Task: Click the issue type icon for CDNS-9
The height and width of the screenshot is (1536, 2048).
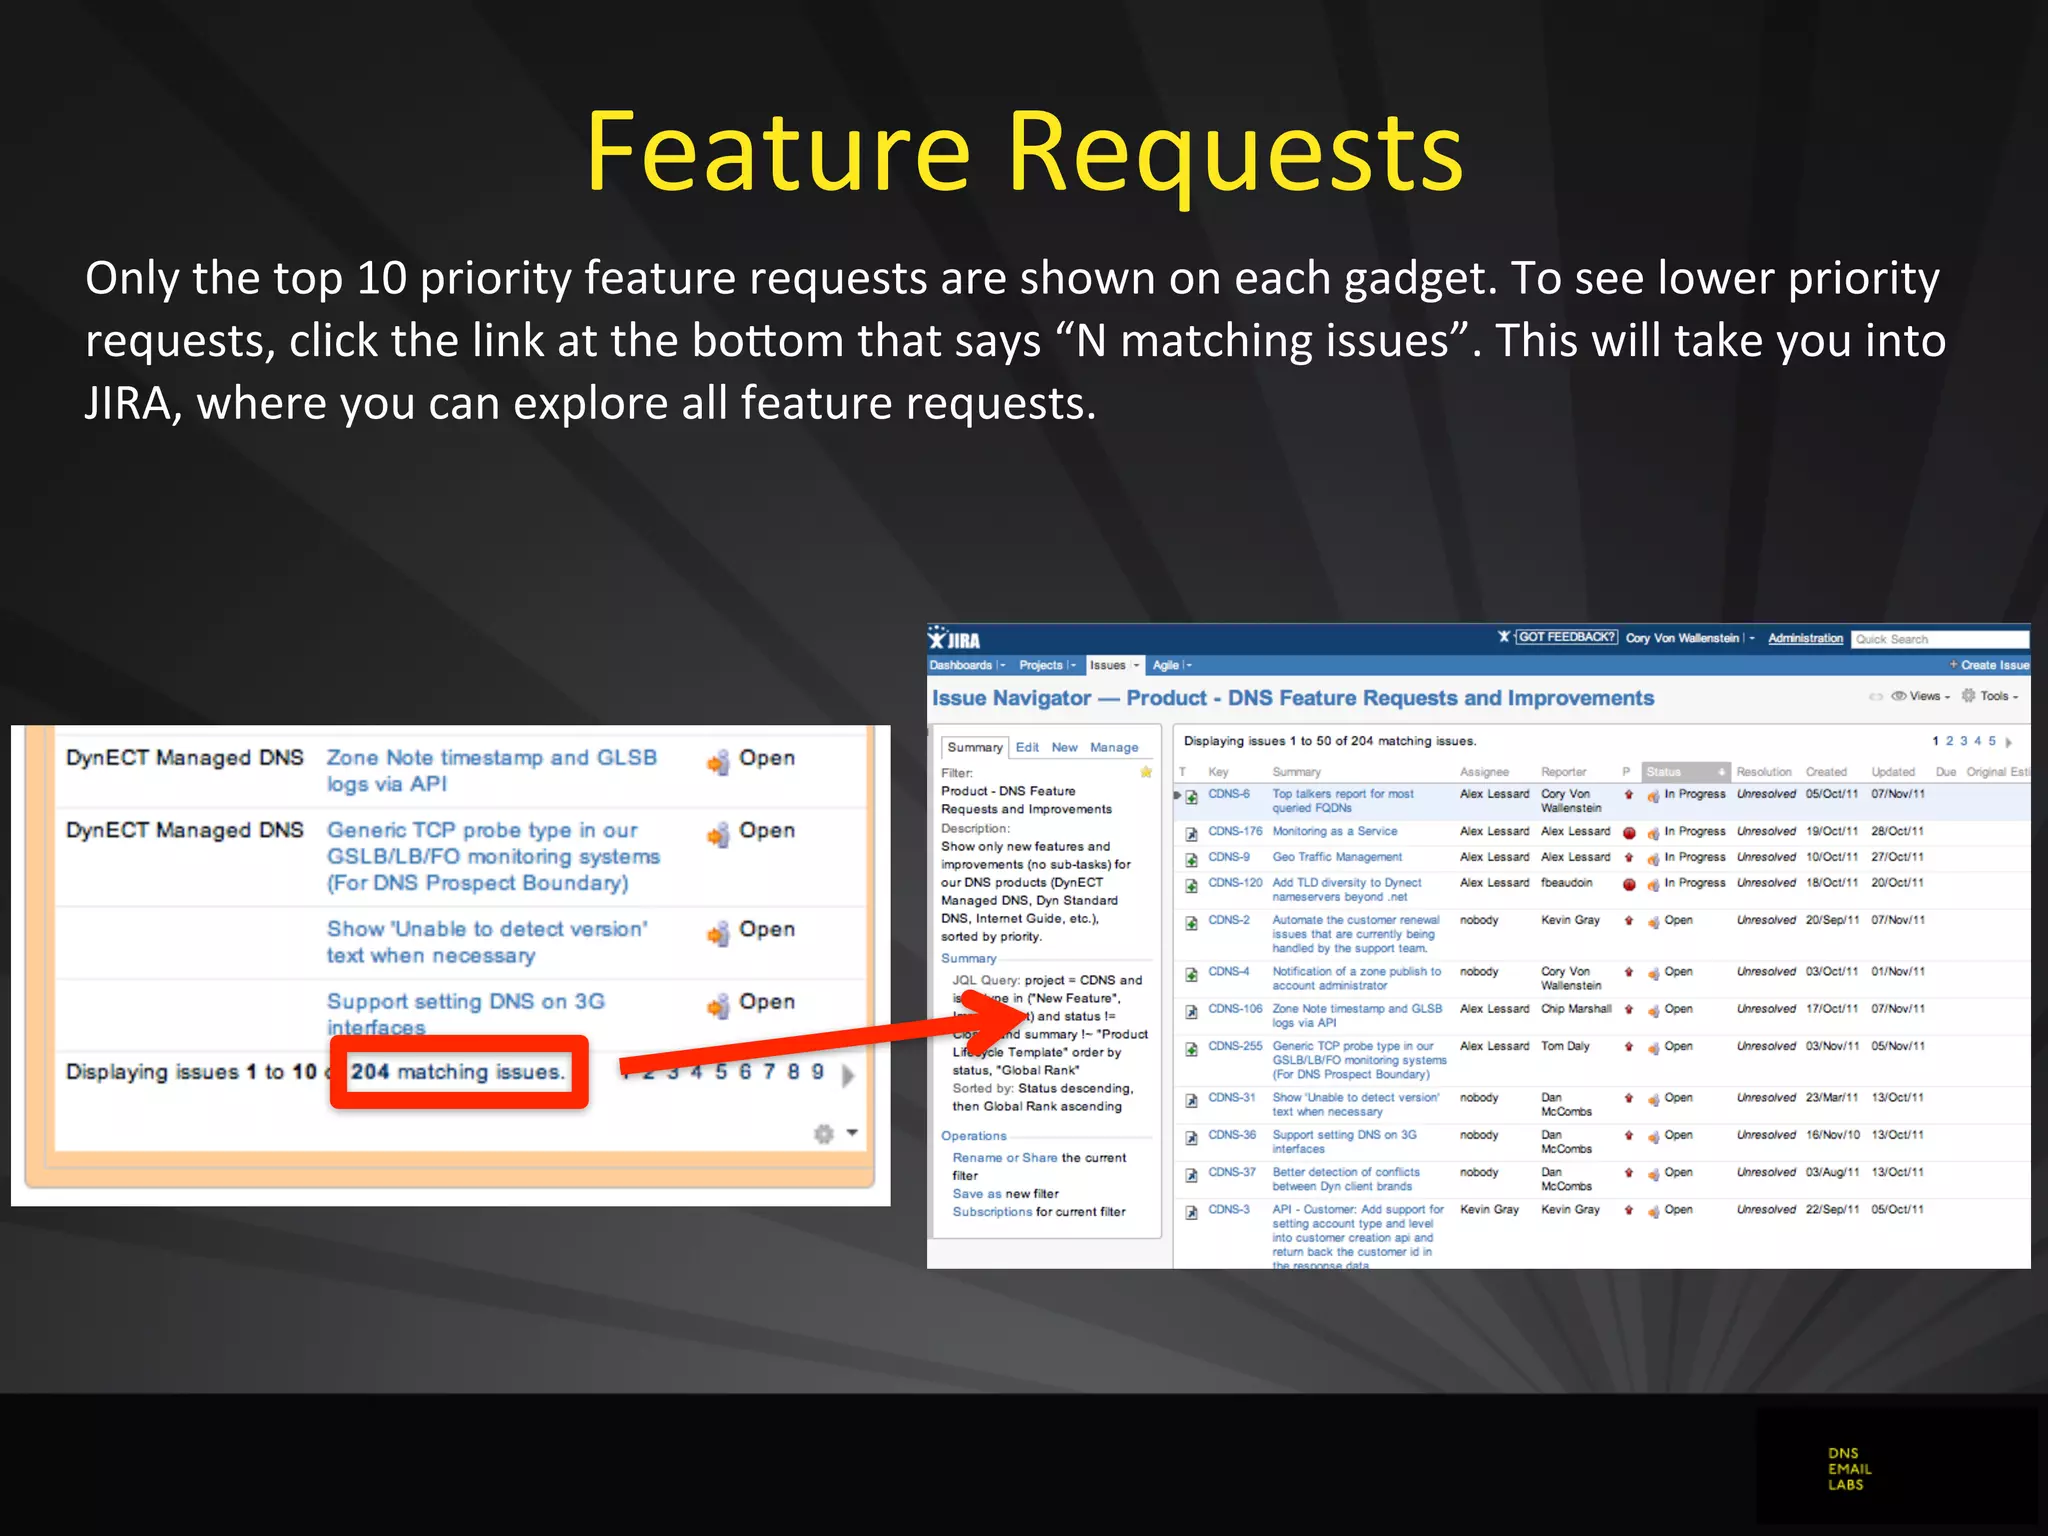Action: pos(1191,860)
